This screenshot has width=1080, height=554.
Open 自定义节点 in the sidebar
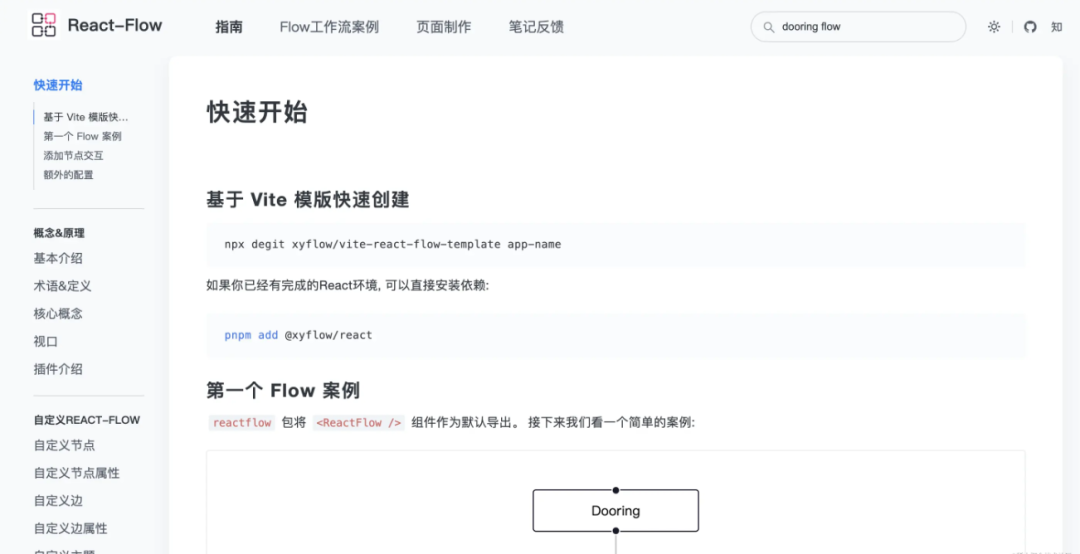coord(64,445)
